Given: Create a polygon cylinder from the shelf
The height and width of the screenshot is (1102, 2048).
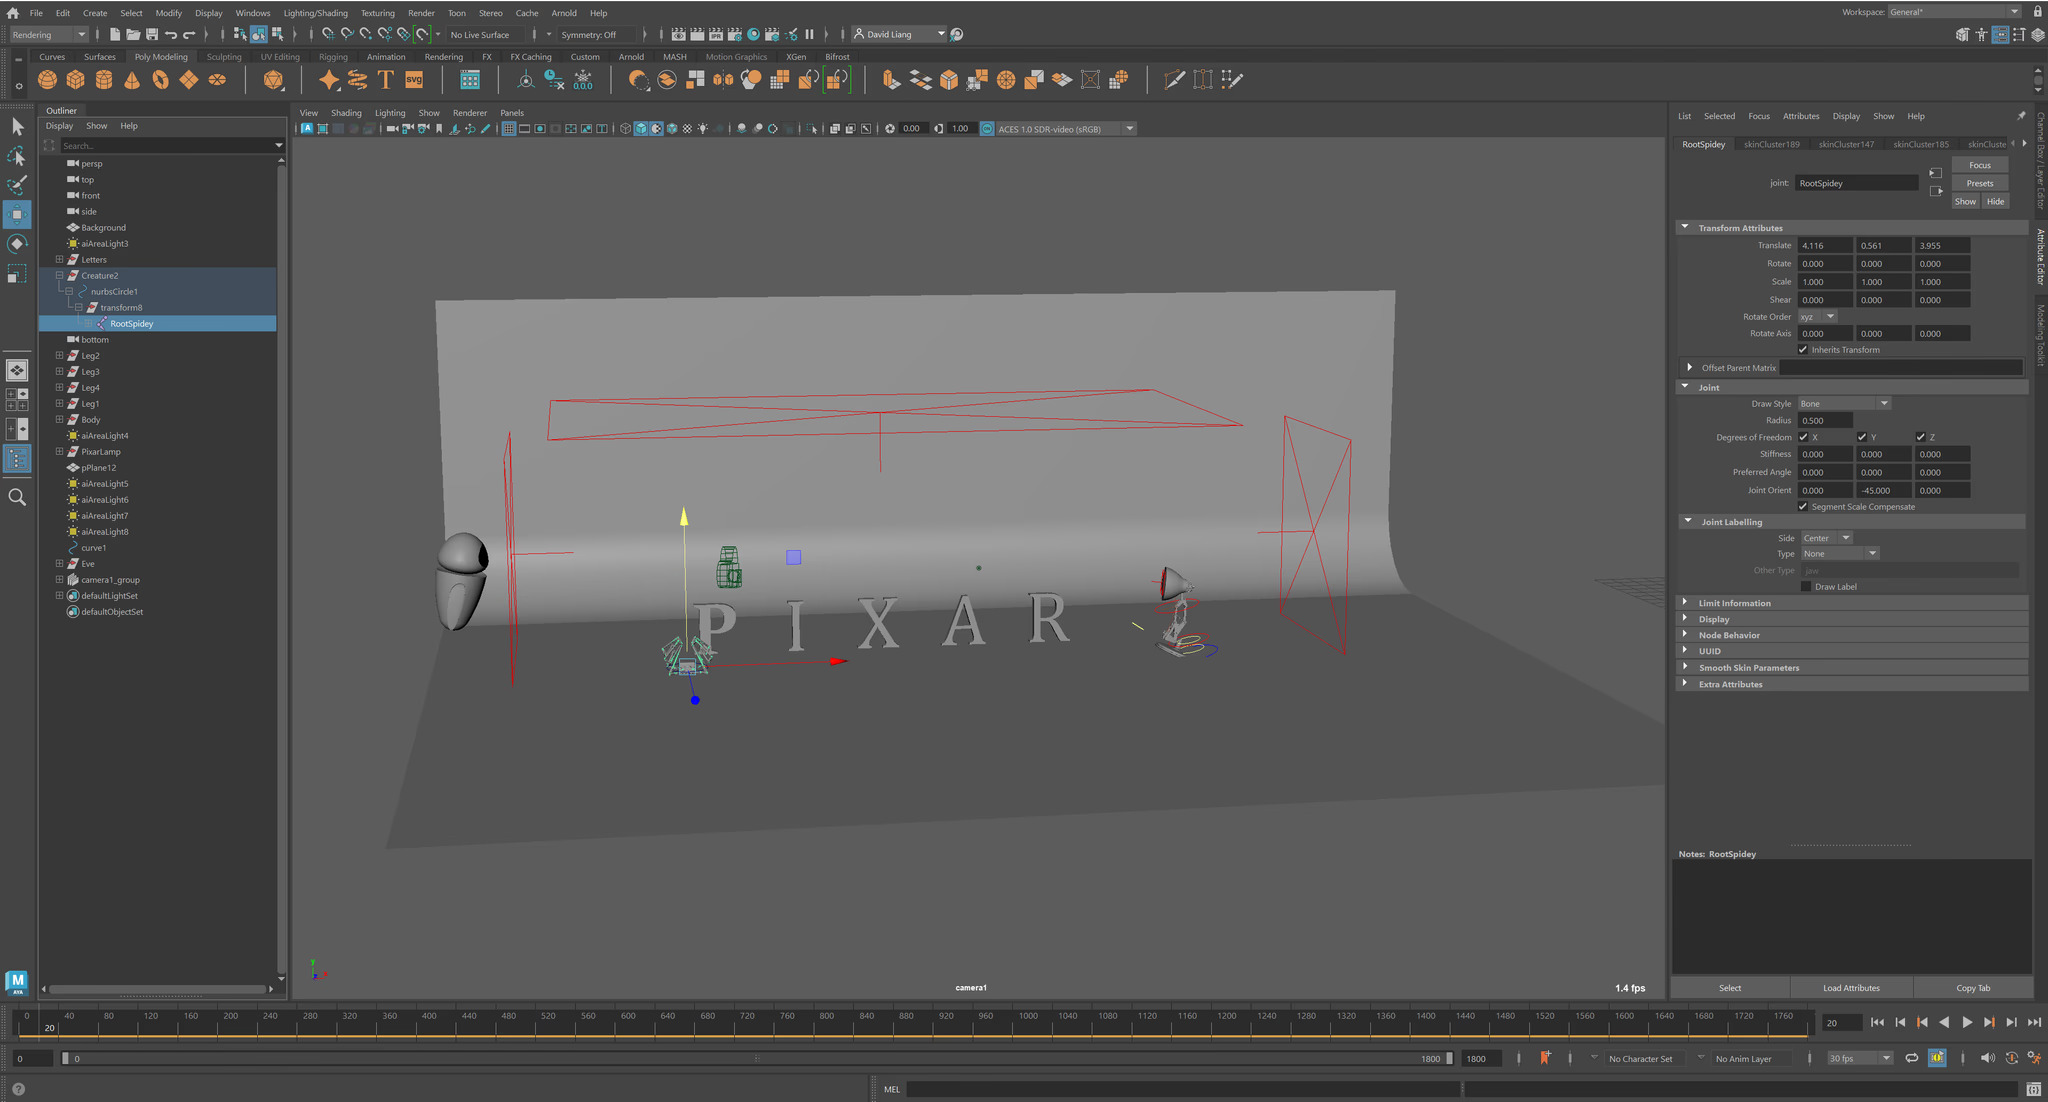Looking at the screenshot, I should [x=103, y=80].
